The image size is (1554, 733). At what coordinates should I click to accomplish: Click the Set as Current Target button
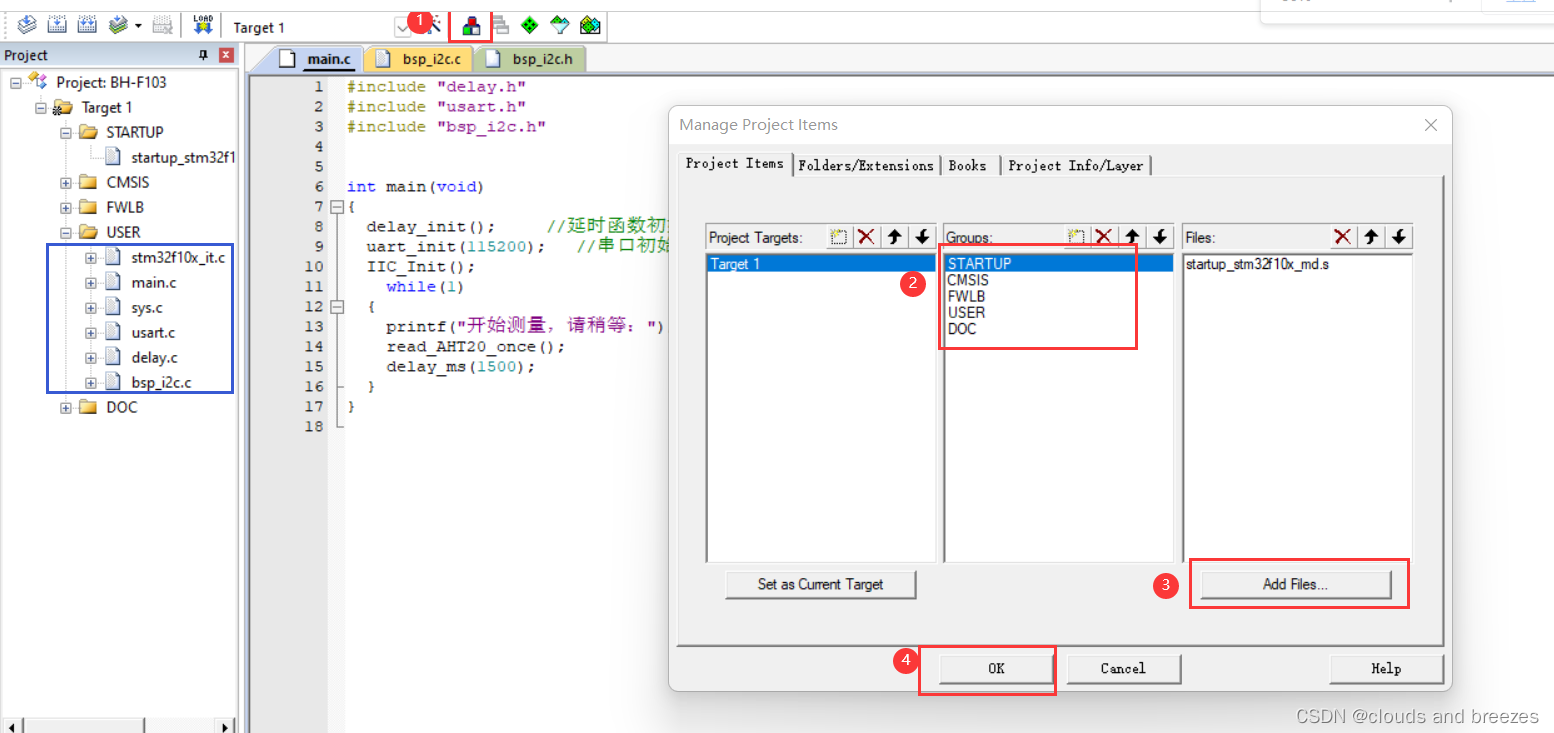(x=820, y=584)
